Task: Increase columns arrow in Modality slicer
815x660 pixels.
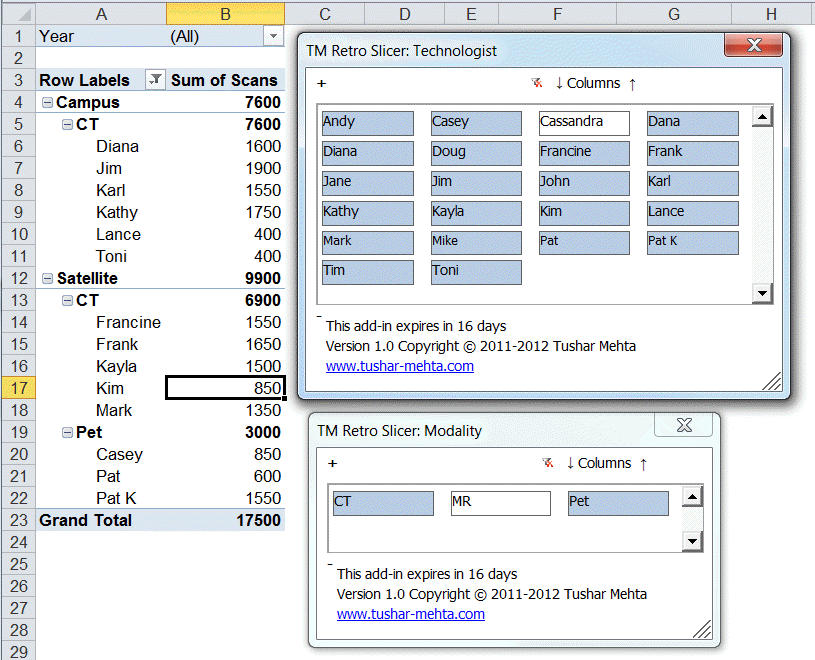Action: (643, 463)
